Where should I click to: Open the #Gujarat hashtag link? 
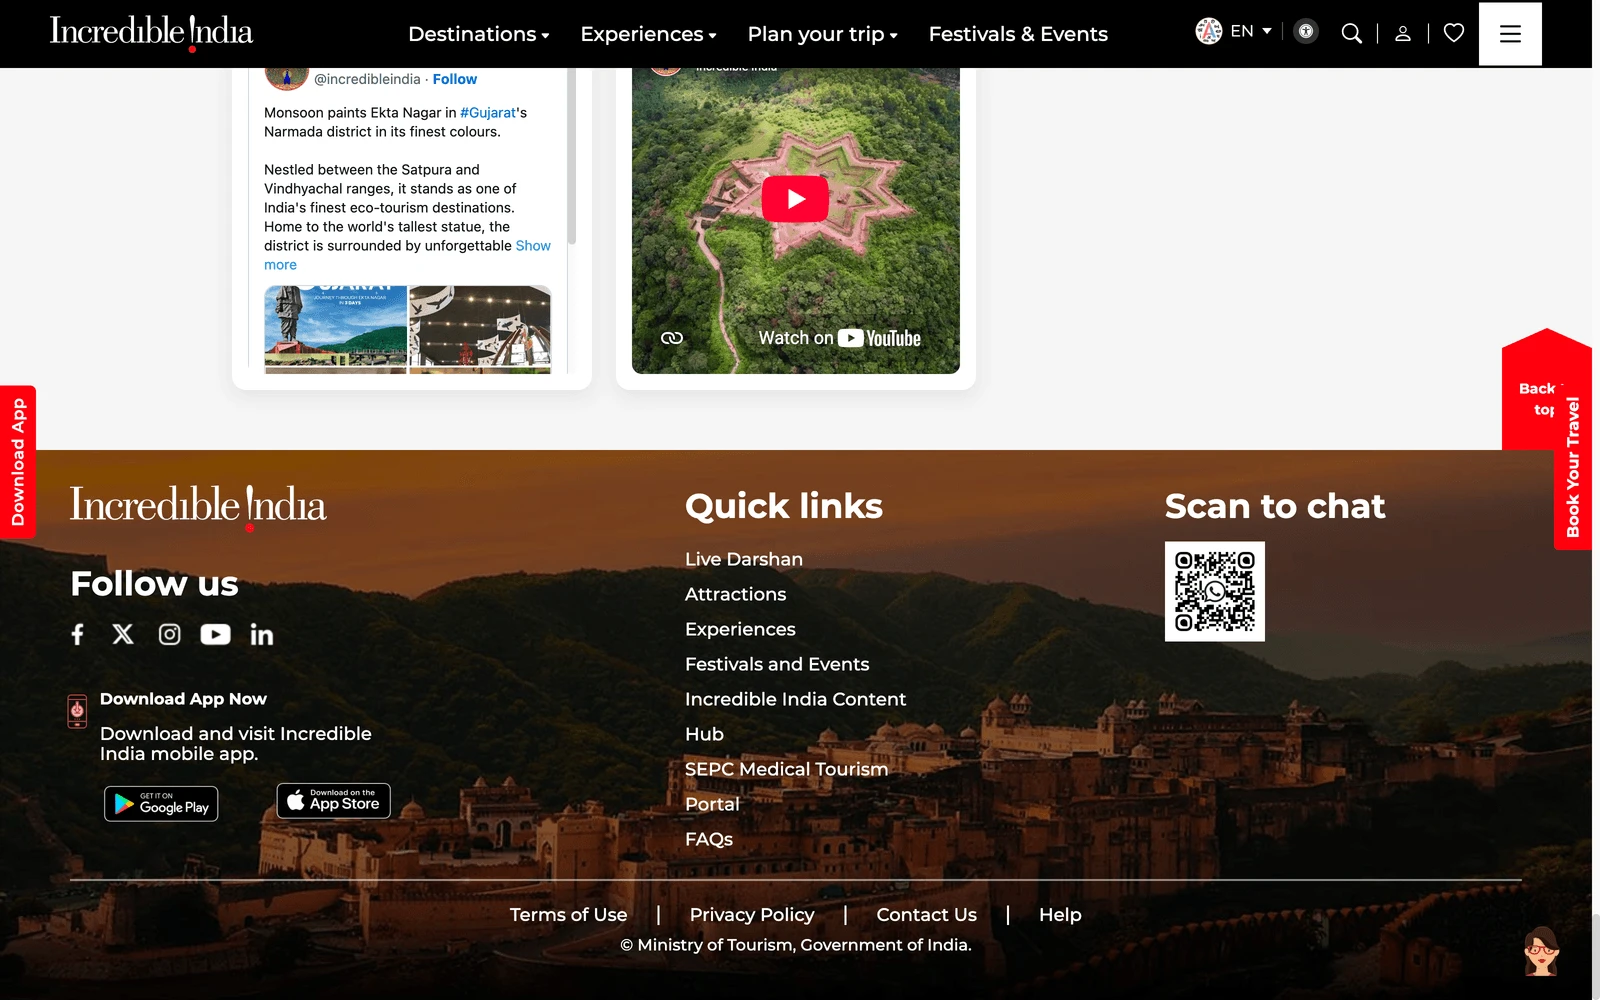tap(488, 113)
